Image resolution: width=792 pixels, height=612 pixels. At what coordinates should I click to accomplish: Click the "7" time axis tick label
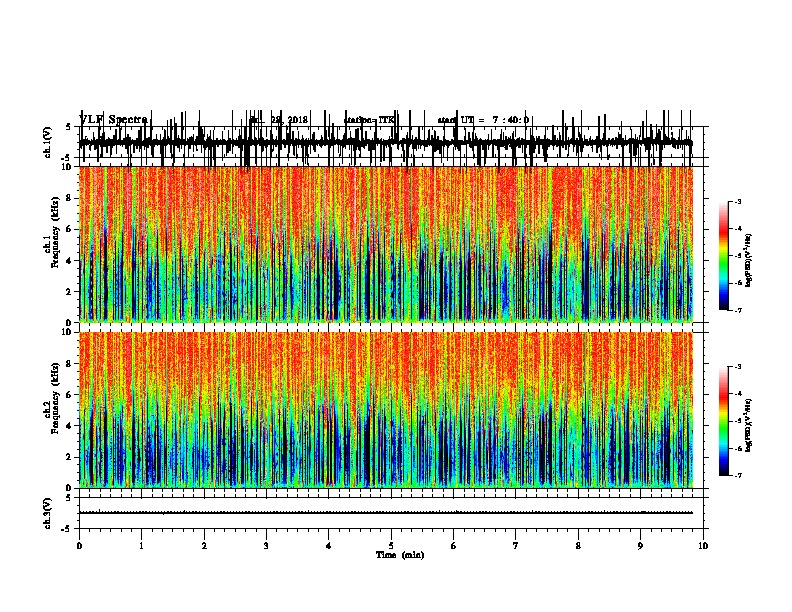(x=516, y=546)
